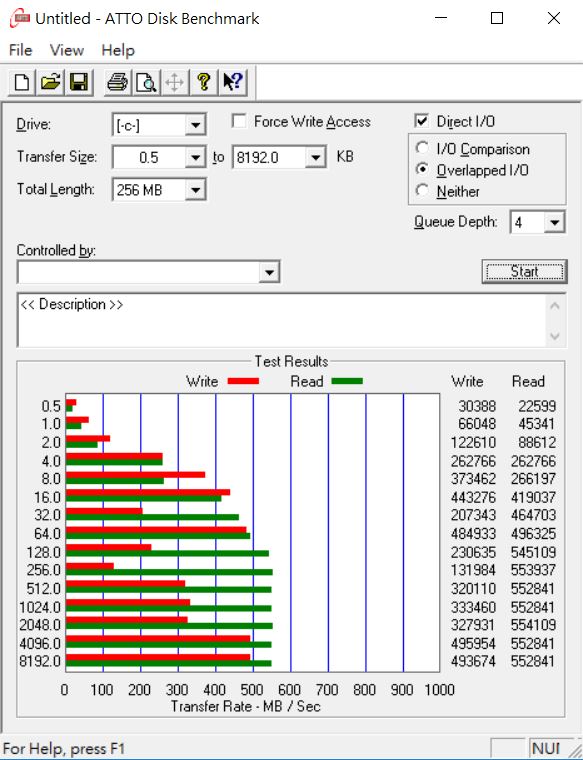Click the red write bar for 8.0
The height and width of the screenshot is (760, 583).
pyautogui.click(x=135, y=475)
